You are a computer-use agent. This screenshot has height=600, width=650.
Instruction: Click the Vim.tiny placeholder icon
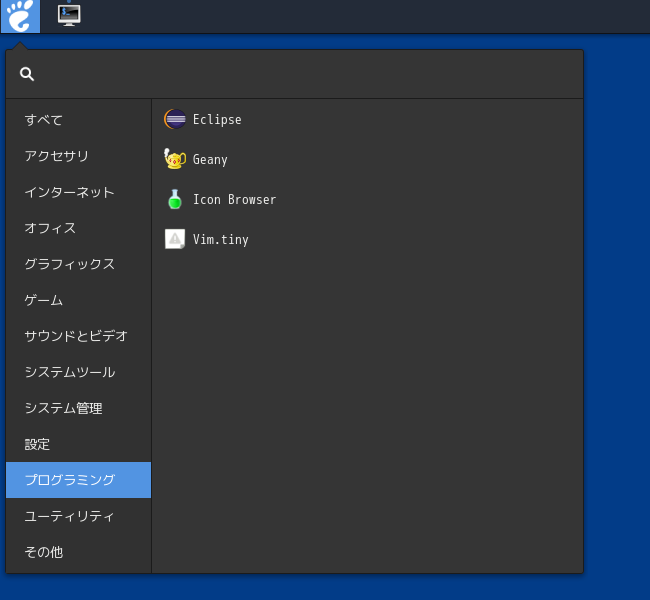coord(175,239)
